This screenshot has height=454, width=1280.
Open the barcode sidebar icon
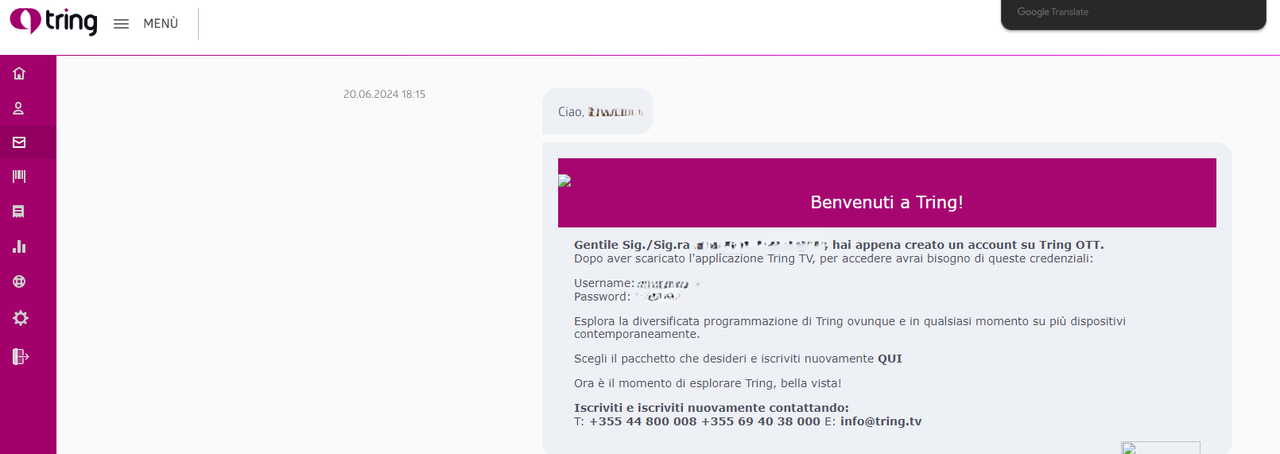coord(19,176)
